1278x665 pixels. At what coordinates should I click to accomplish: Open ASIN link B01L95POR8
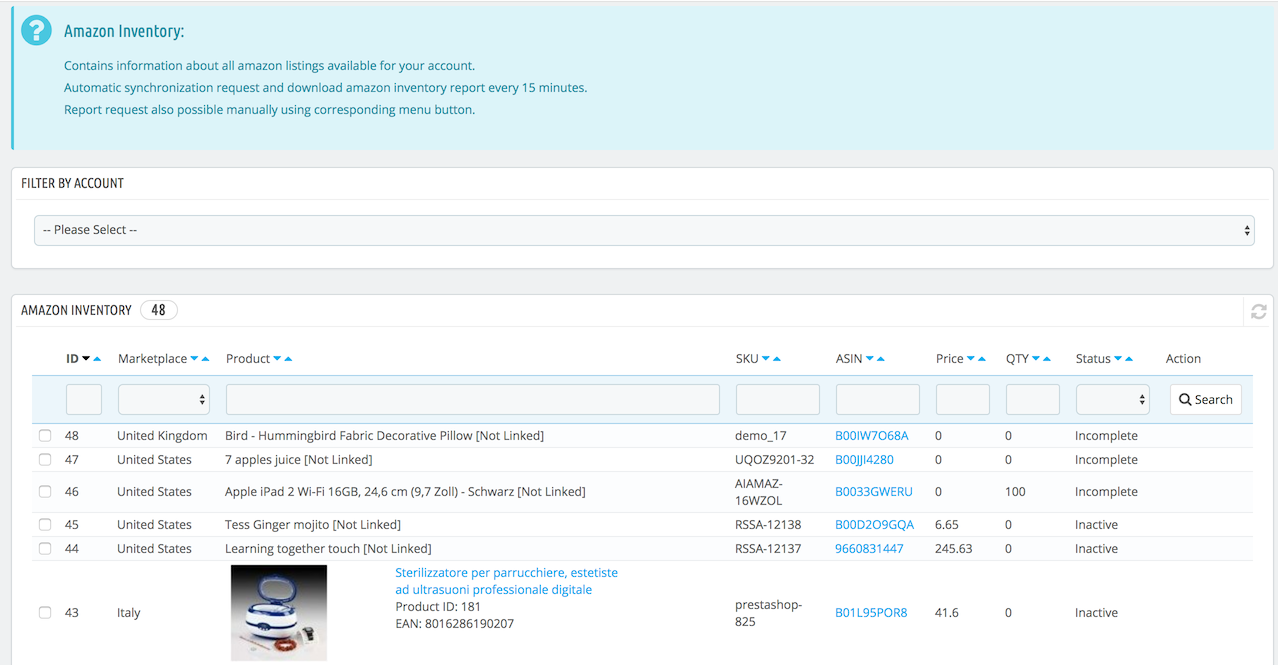click(x=871, y=613)
